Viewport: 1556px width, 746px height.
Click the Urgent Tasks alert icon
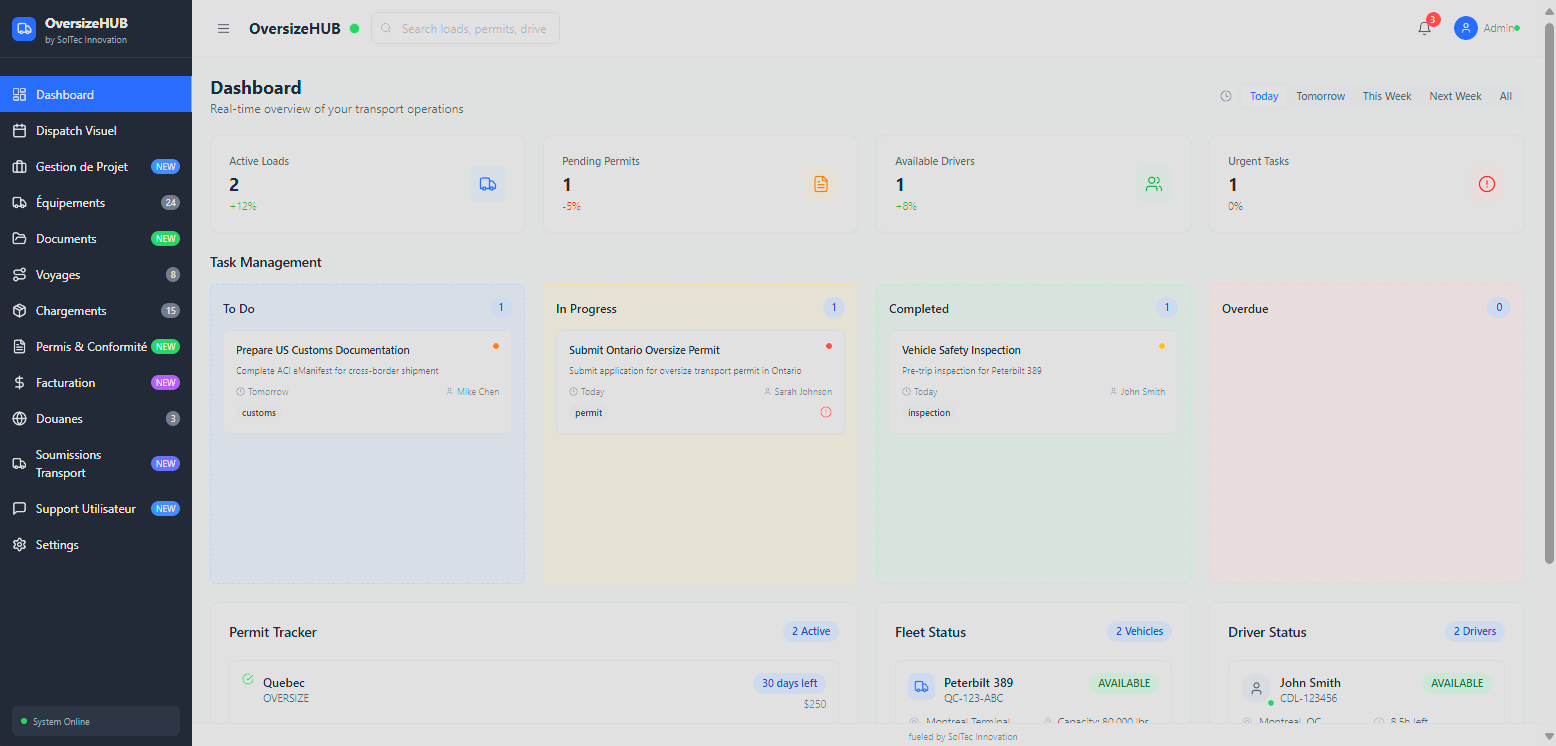[1487, 184]
